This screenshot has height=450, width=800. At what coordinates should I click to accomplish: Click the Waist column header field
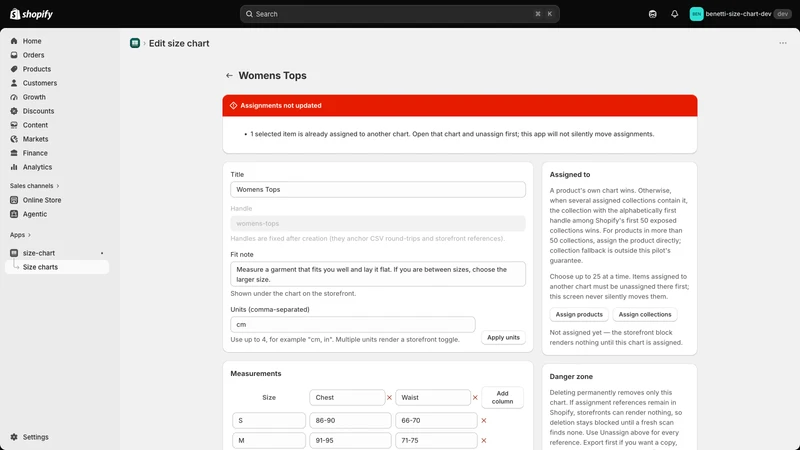click(433, 397)
